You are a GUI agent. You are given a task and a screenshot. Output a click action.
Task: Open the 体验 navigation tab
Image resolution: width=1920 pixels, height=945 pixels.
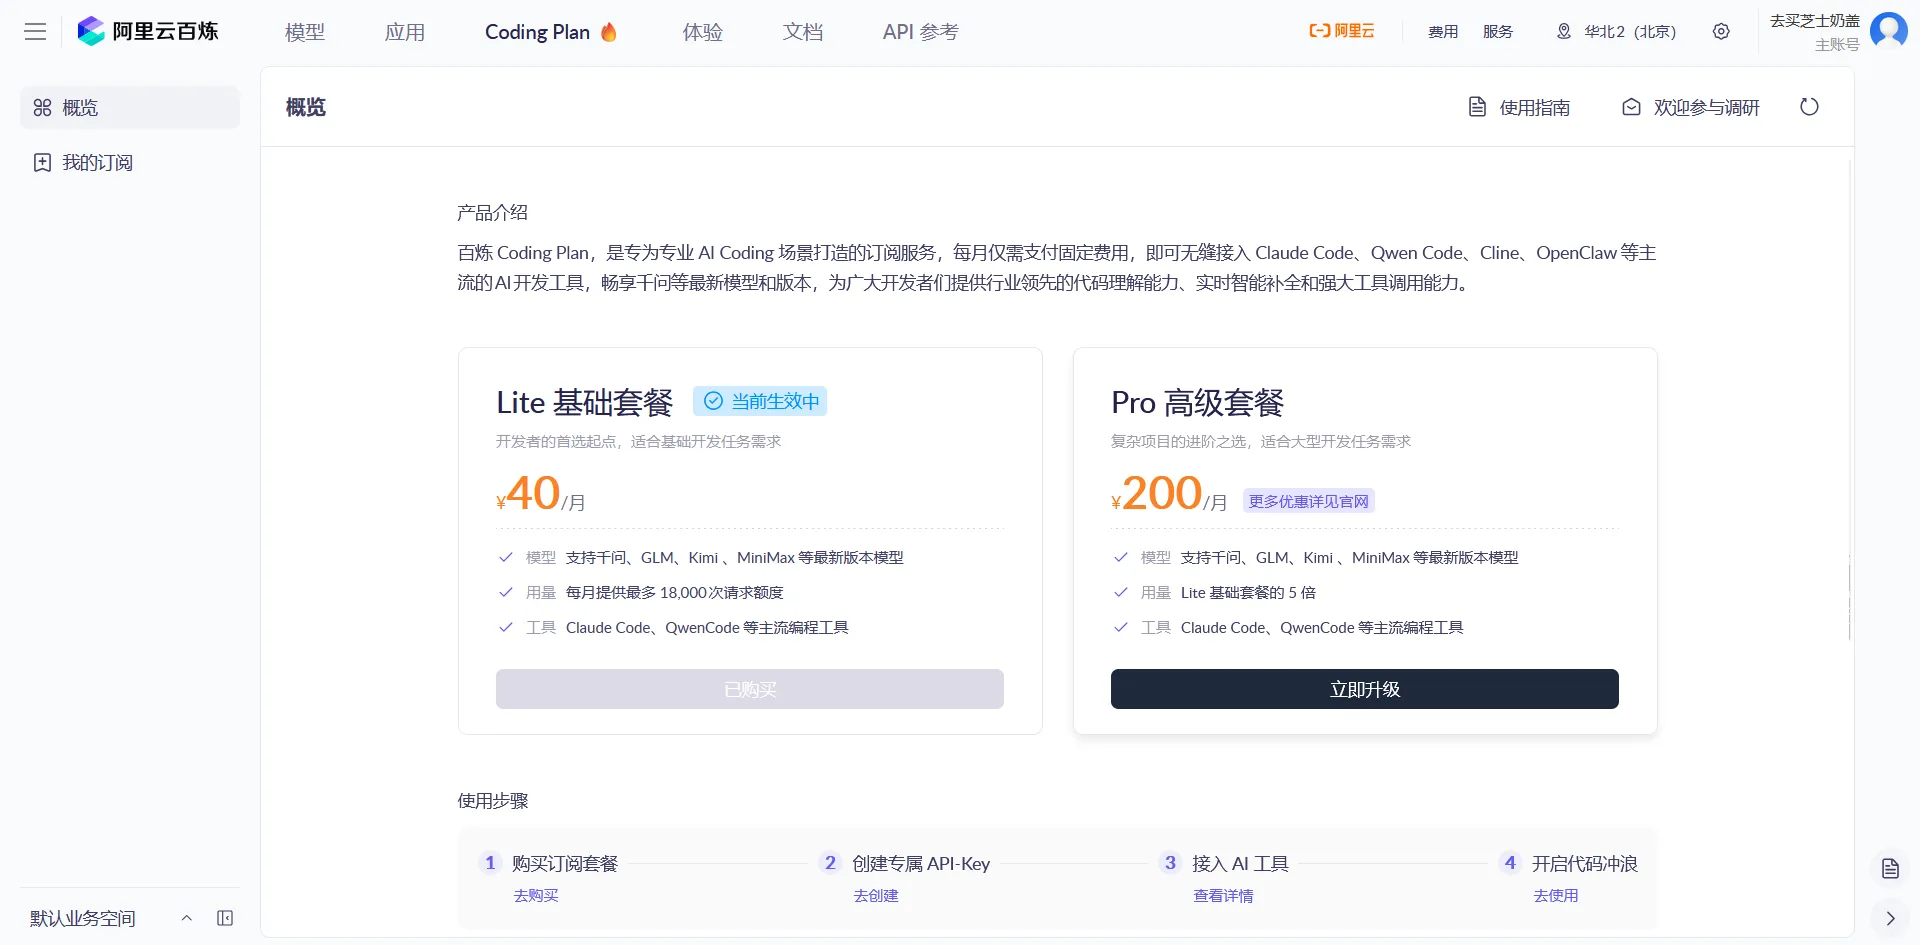pyautogui.click(x=703, y=32)
